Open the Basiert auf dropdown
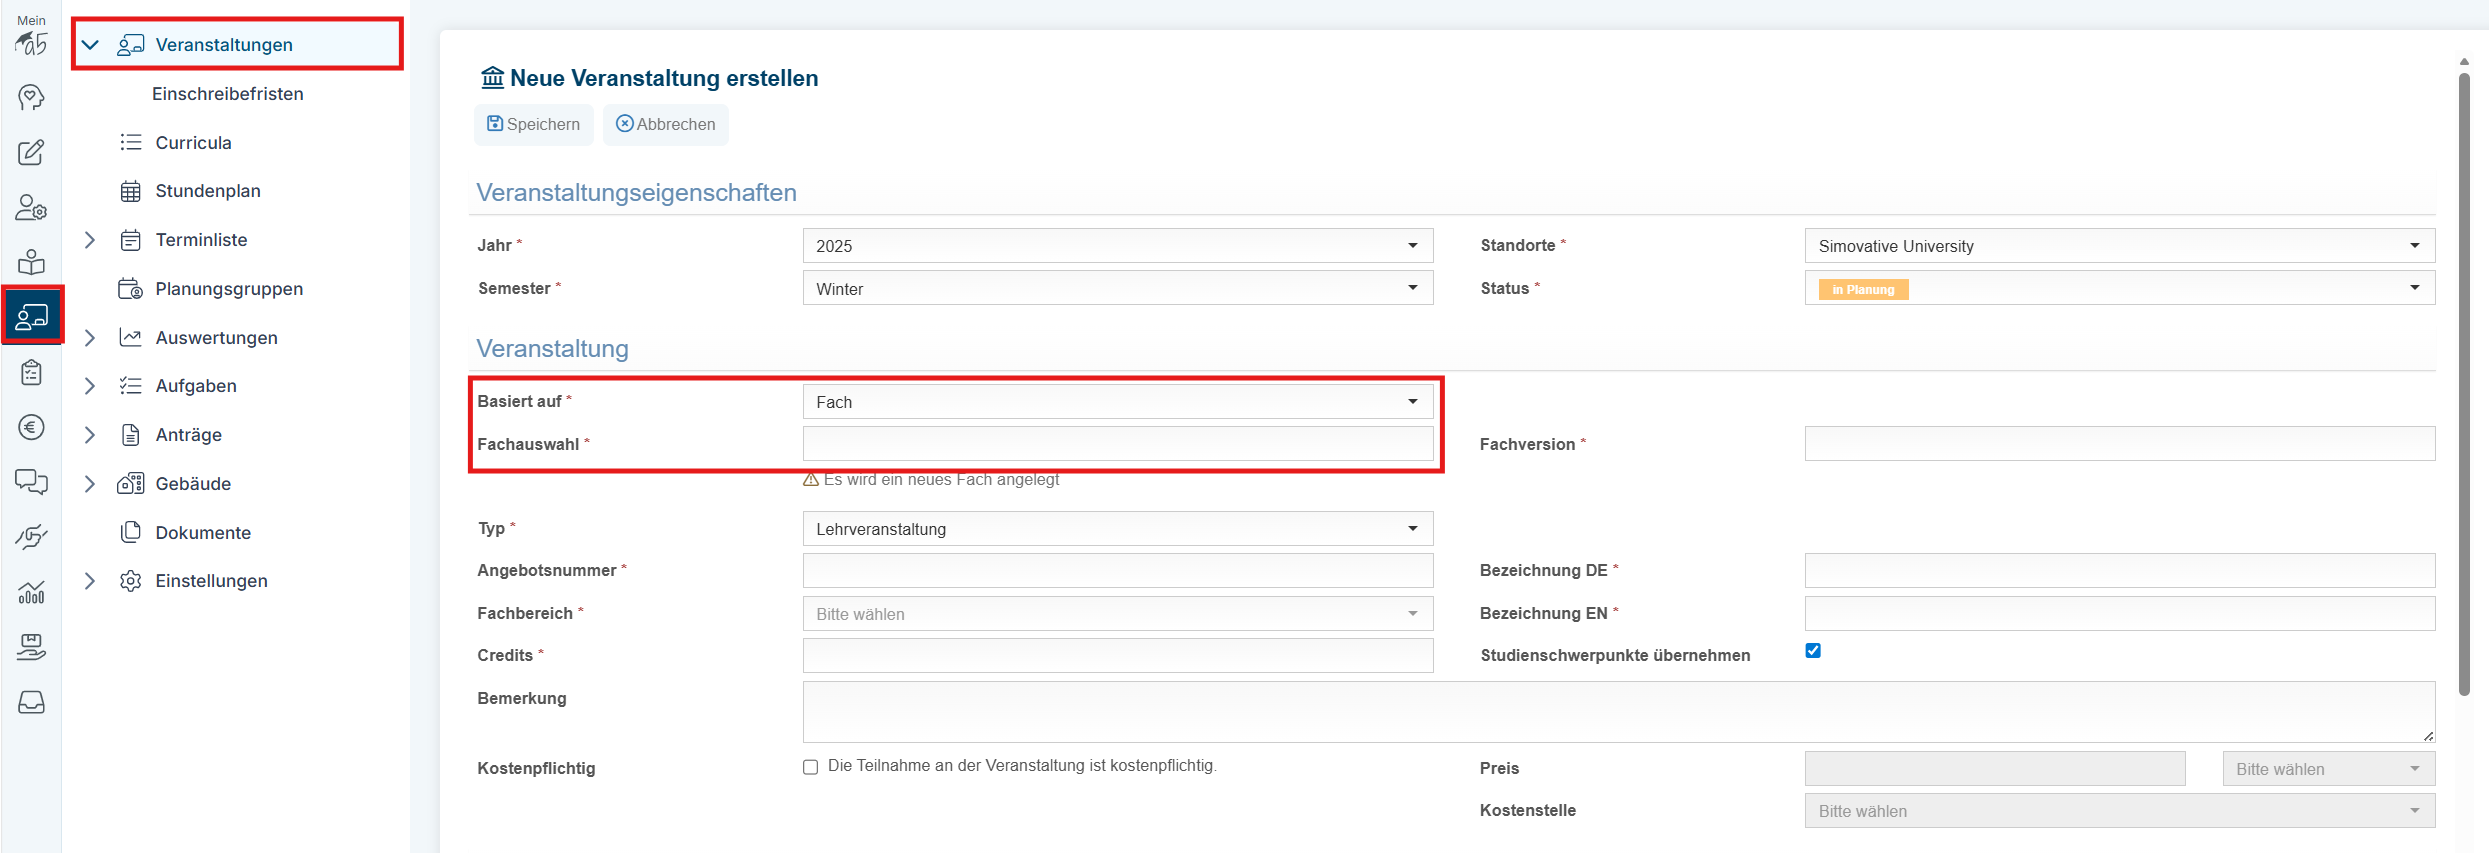The image size is (2489, 853). [1117, 402]
